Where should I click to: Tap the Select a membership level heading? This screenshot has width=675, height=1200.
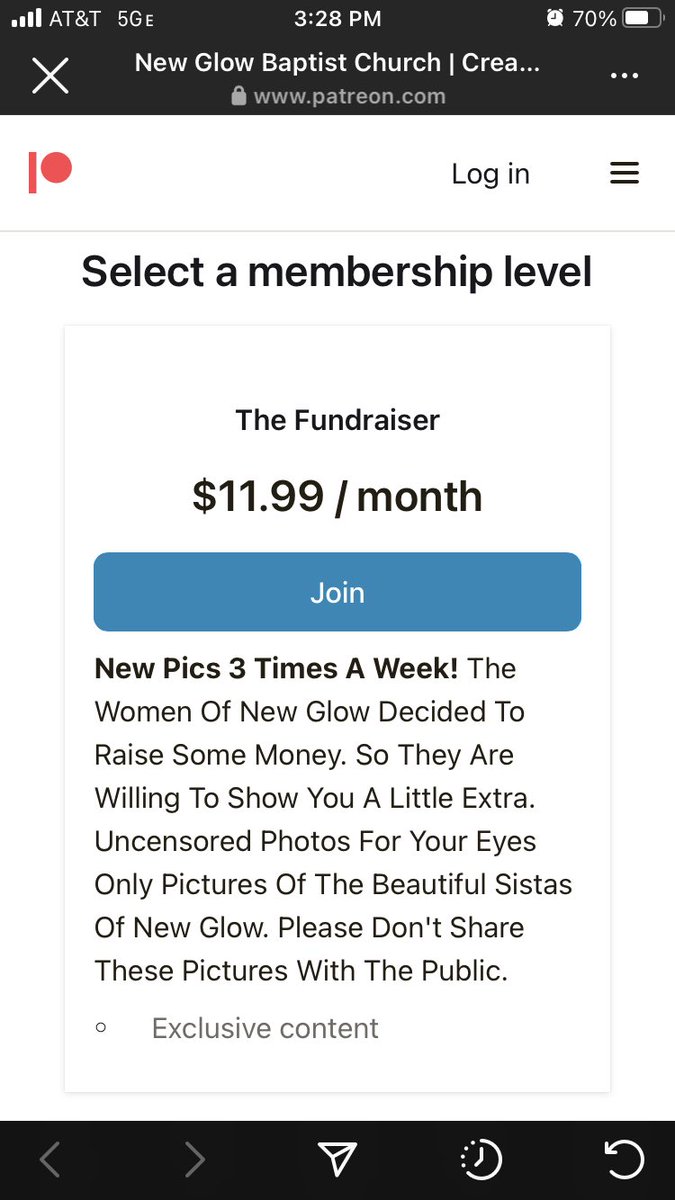click(x=337, y=272)
